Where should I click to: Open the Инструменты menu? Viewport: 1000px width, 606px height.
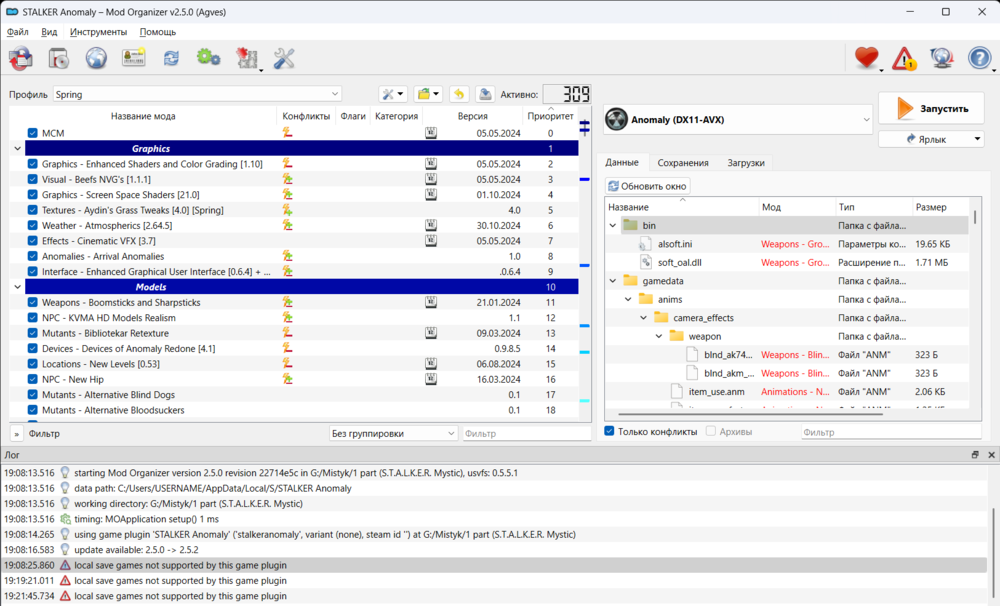(97, 31)
